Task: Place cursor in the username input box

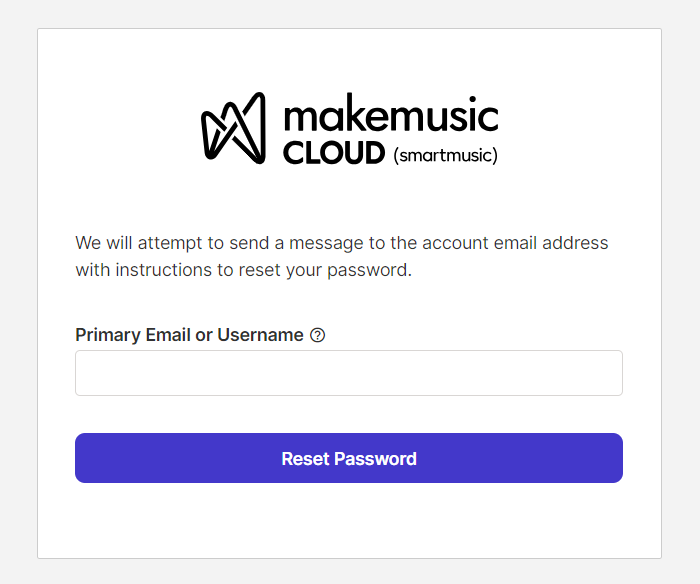Action: pos(349,373)
